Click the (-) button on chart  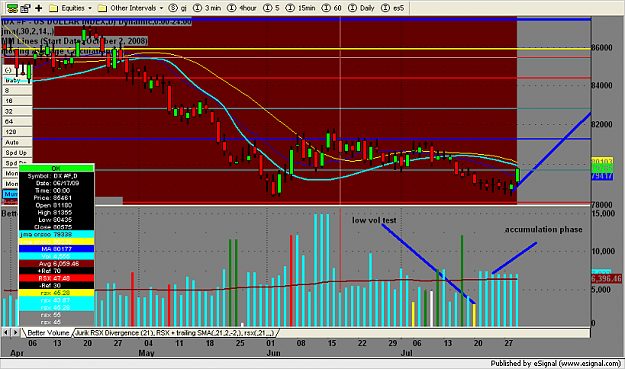[17, 70]
